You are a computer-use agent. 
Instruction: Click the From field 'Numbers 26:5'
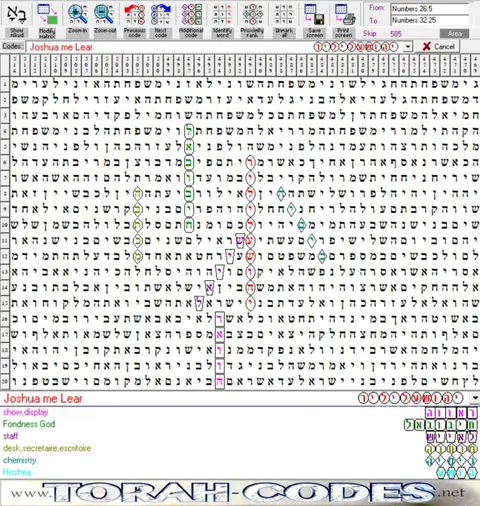(430, 9)
